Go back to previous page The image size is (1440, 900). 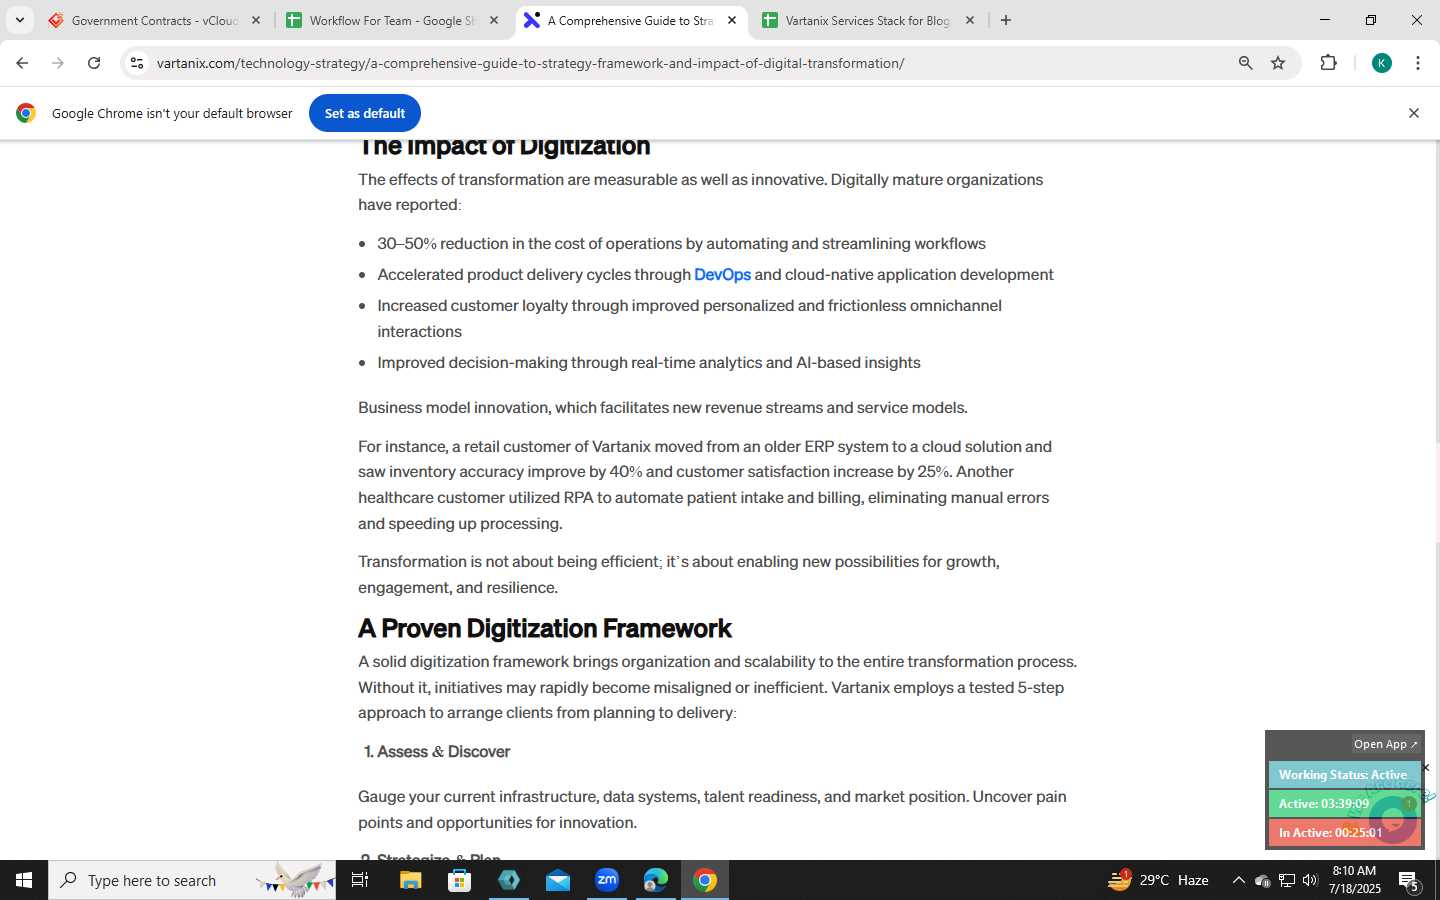[22, 63]
